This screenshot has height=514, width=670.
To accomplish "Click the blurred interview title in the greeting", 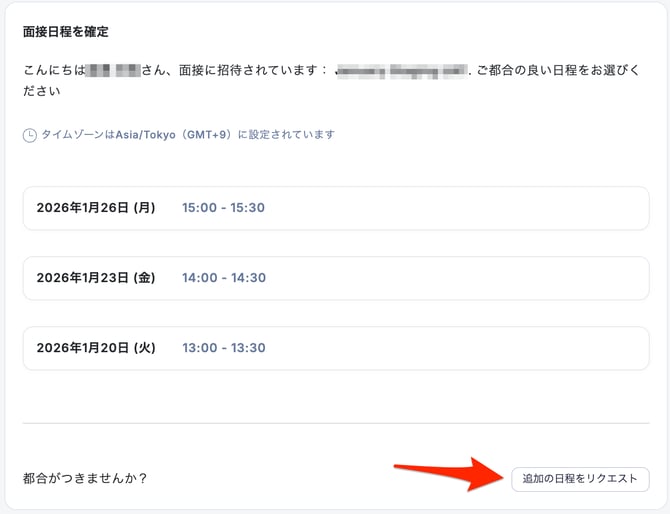I will [402, 72].
